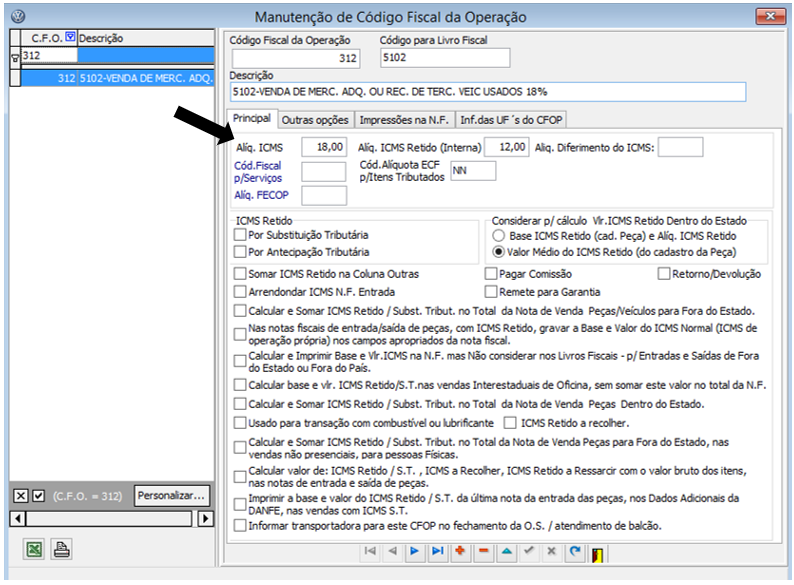Image resolution: width=794 pixels, height=585 pixels.
Task: Enable Informar transportadora para este CFOP
Action: point(240,526)
